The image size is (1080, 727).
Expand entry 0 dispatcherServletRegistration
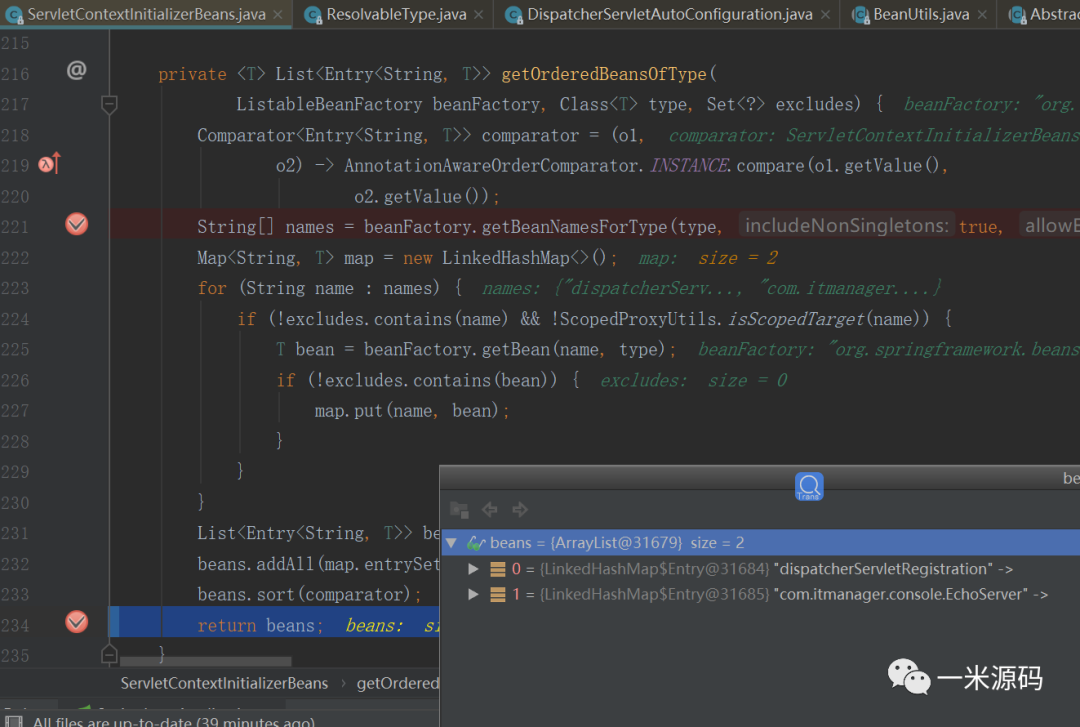click(474, 569)
